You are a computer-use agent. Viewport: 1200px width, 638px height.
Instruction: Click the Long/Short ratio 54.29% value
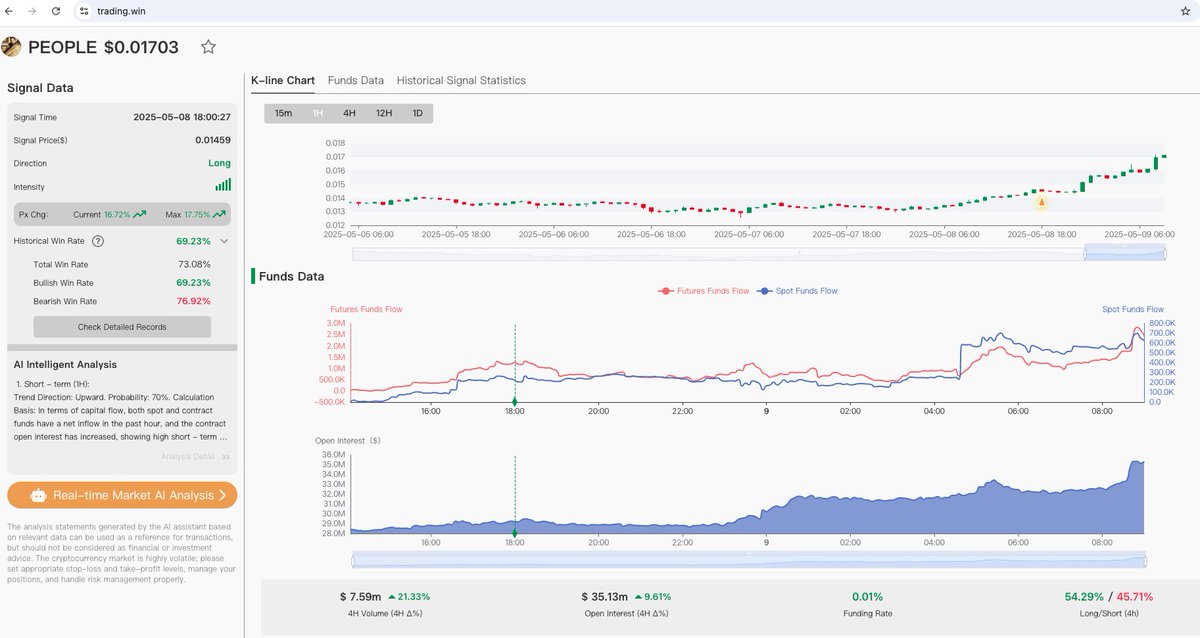pyautogui.click(x=1084, y=597)
